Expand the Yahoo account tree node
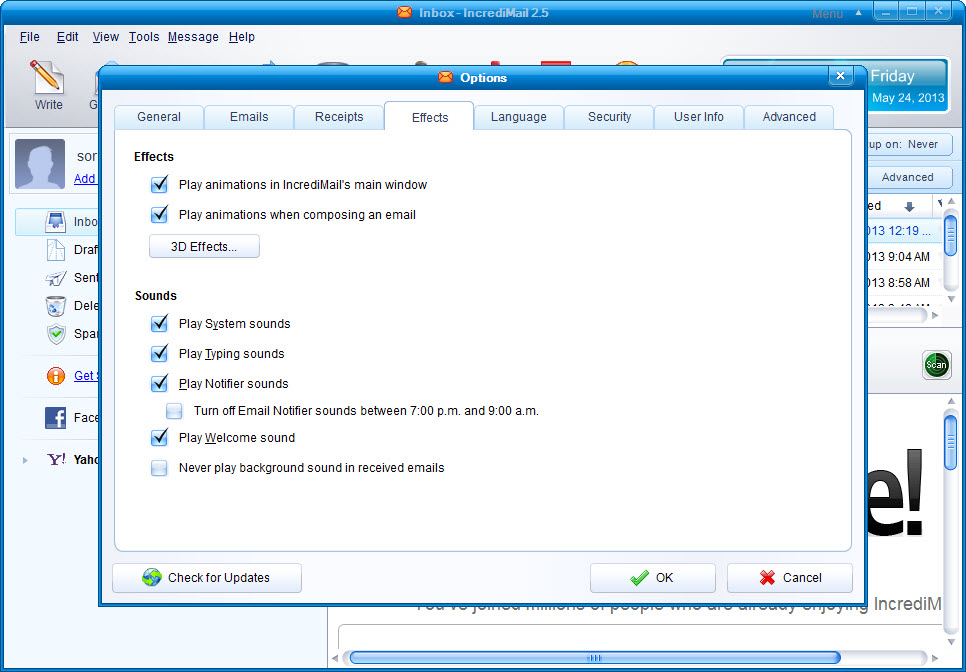The height and width of the screenshot is (672, 966). click(x=26, y=461)
